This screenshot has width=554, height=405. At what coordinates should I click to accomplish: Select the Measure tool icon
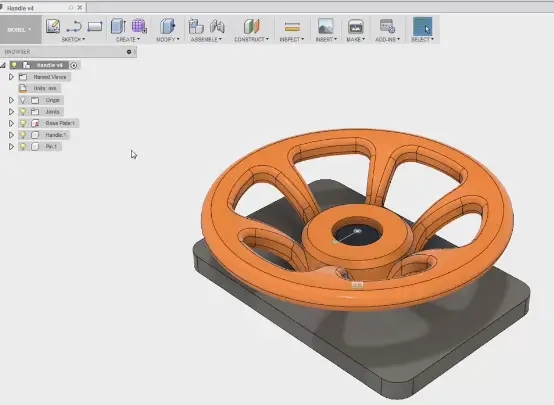[x=292, y=27]
